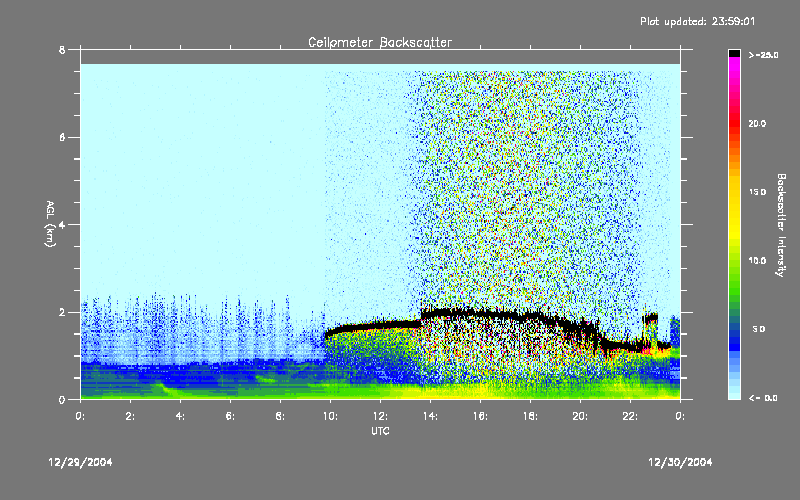Click the "15.0" colorbar label

757,192
